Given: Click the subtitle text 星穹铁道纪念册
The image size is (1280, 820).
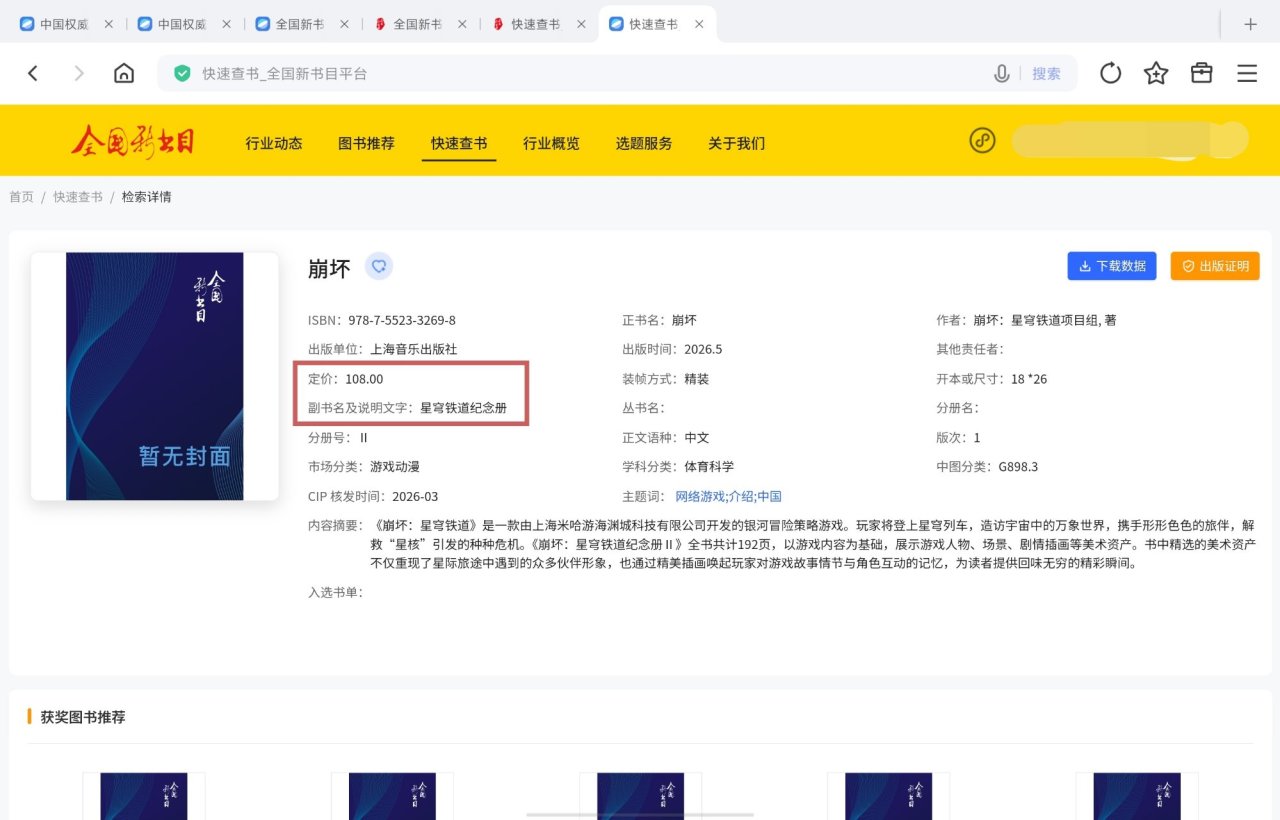Looking at the screenshot, I should (463, 408).
